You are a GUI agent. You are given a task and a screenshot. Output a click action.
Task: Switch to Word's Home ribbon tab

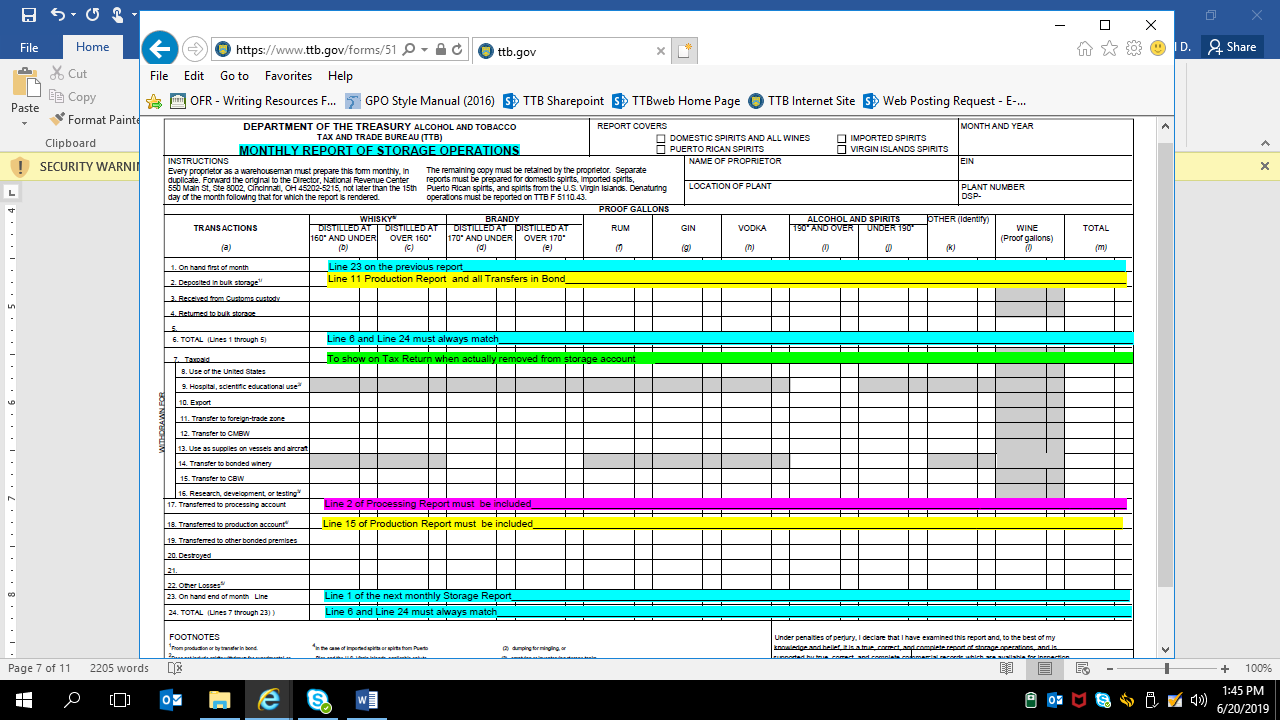(x=92, y=47)
